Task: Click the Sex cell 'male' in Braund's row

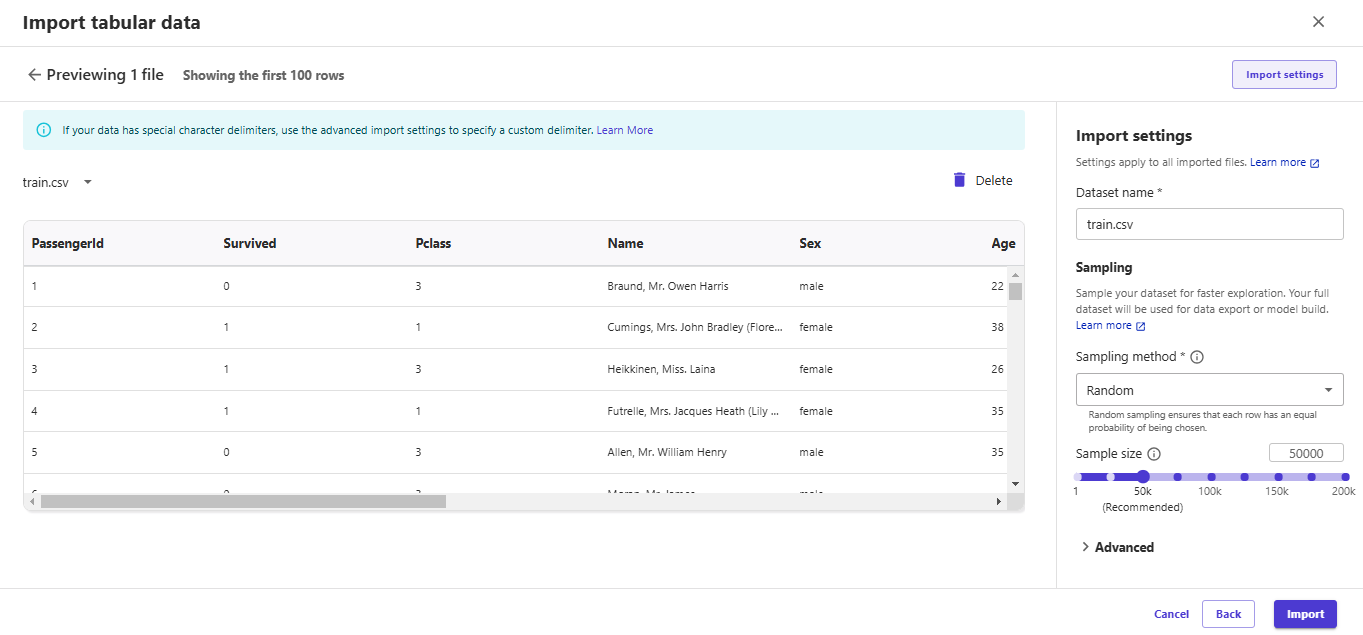Action: 812,286
